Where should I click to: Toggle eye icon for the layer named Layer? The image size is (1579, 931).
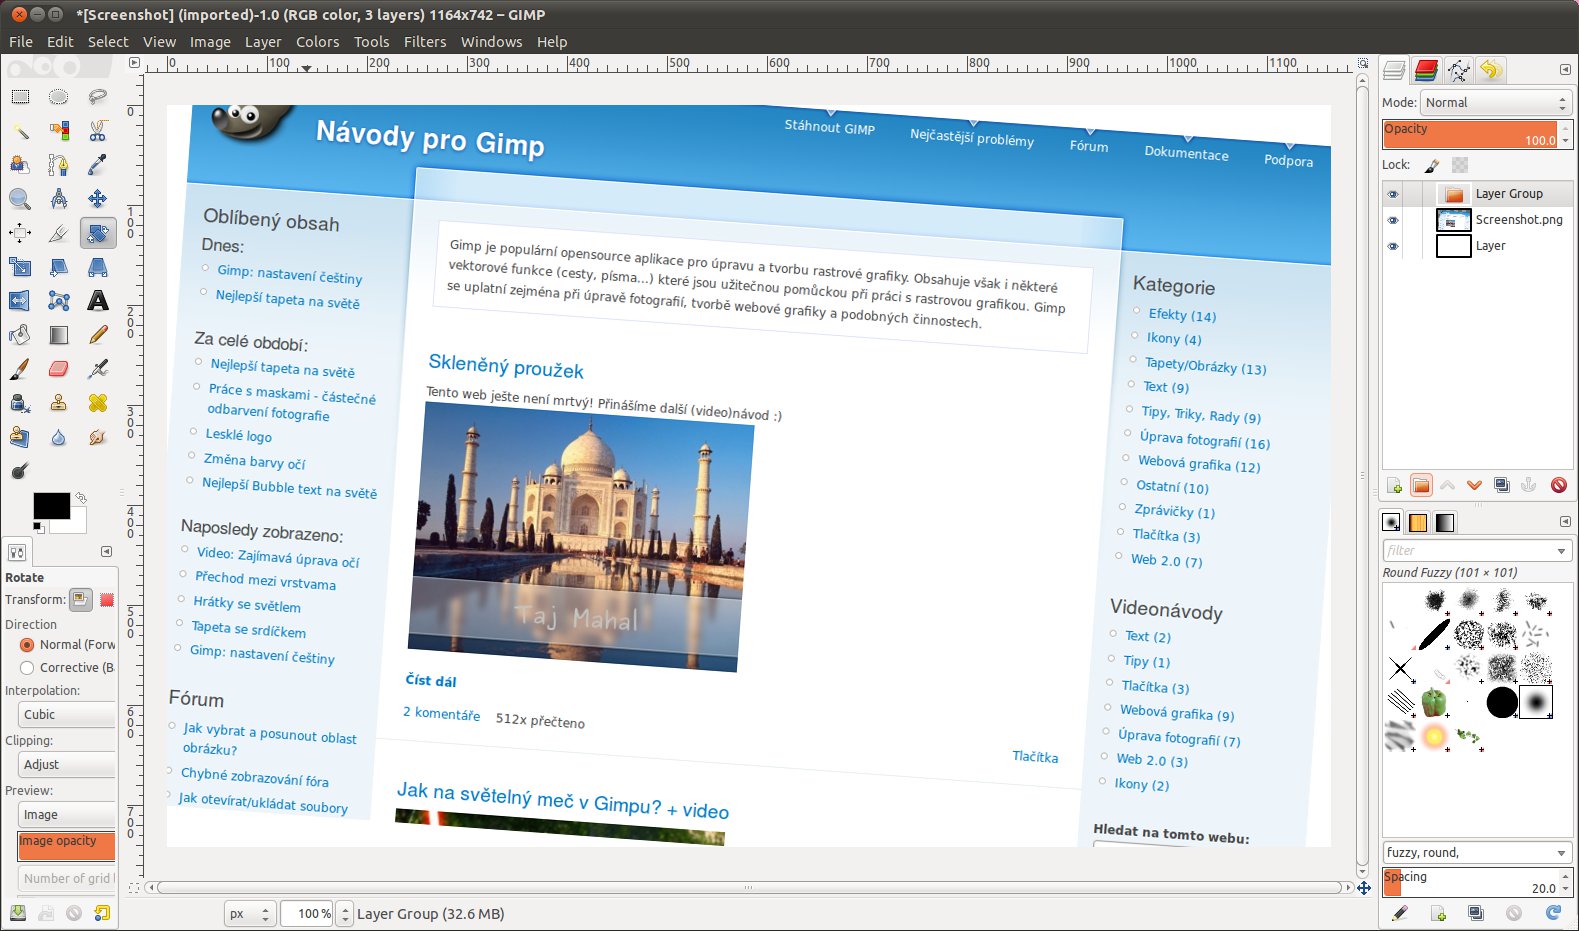point(1393,246)
